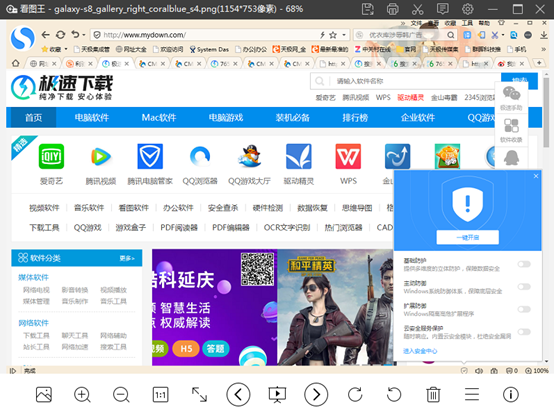Show image information
The image size is (554, 414).
(x=511, y=394)
